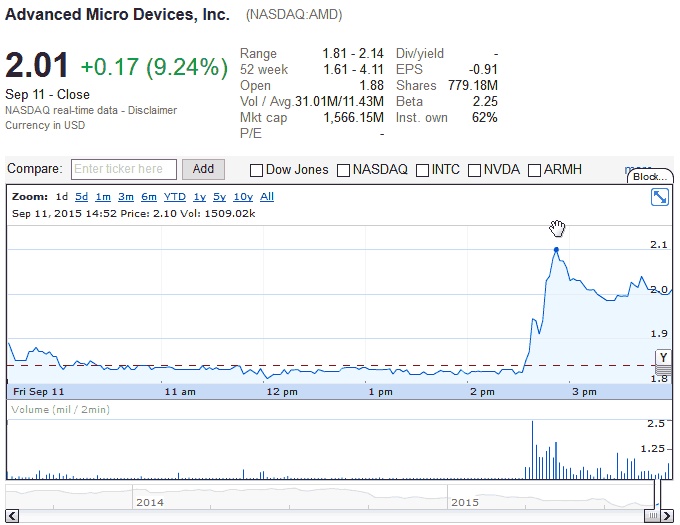The image size is (680, 525).
Task: Show the 10y chart range
Action: point(243,197)
